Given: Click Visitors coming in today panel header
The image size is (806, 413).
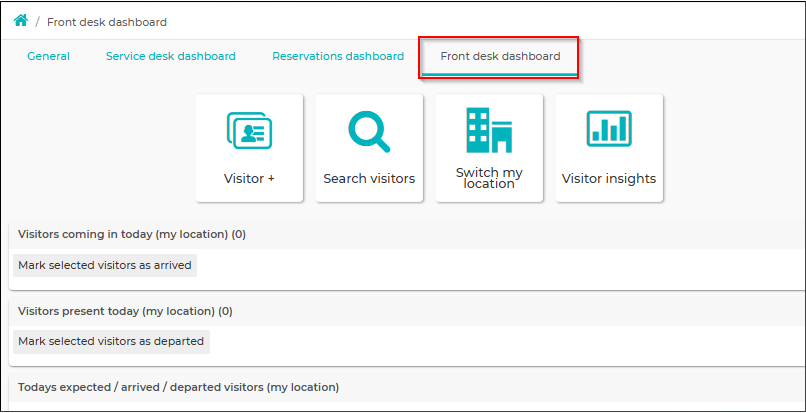Looking at the screenshot, I should point(407,235).
